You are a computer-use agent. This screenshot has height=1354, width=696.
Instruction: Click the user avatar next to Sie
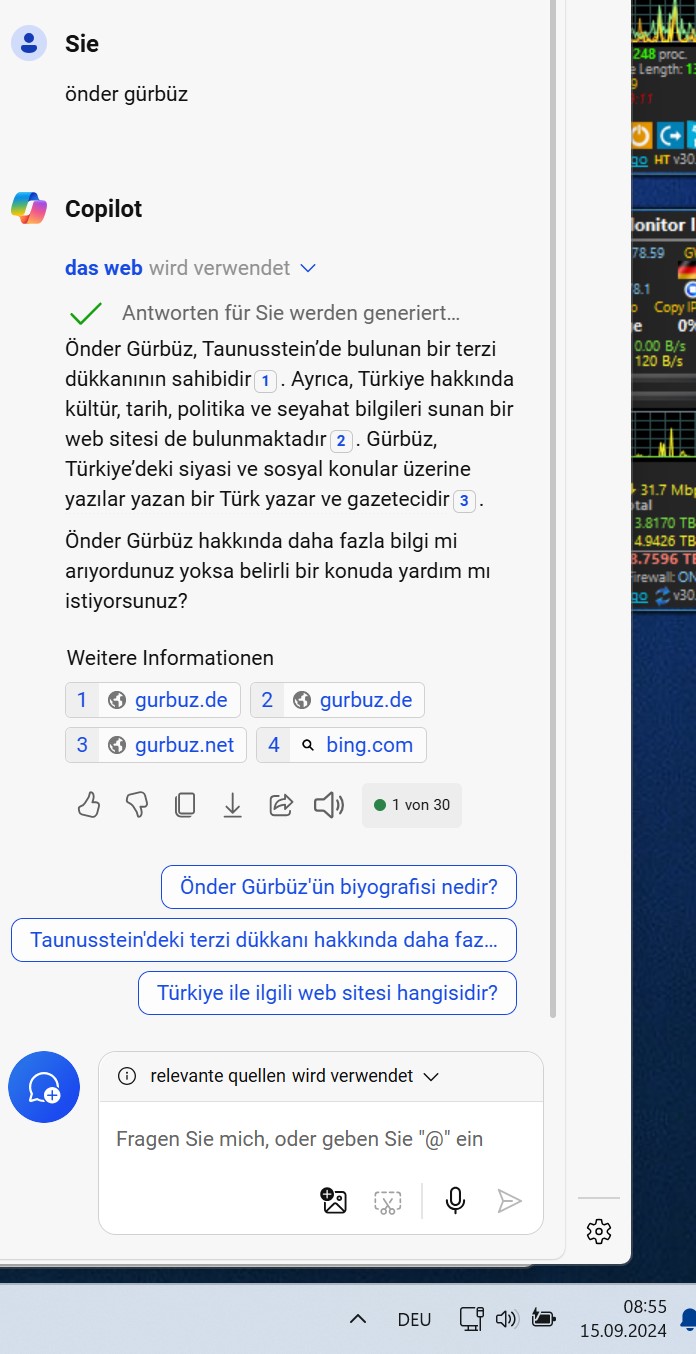click(x=29, y=43)
